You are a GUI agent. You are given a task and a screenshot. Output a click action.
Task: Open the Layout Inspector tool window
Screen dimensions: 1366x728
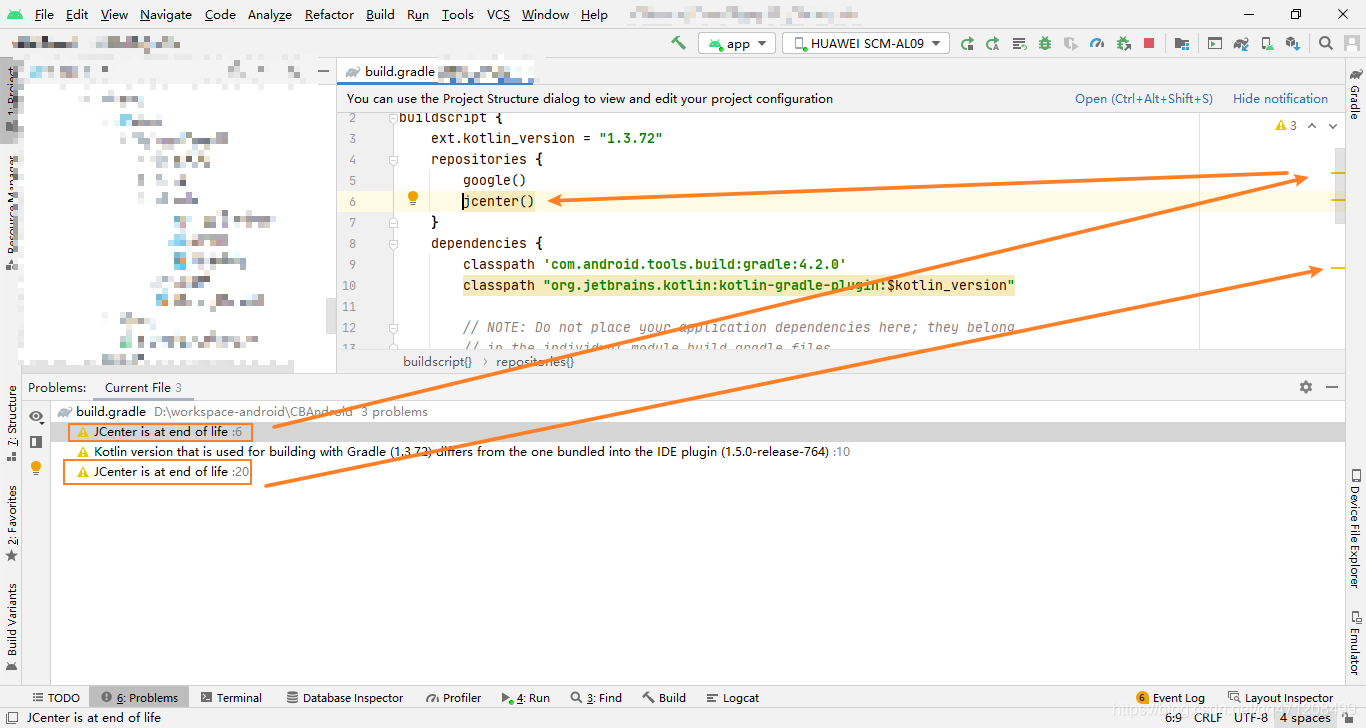(x=1280, y=697)
